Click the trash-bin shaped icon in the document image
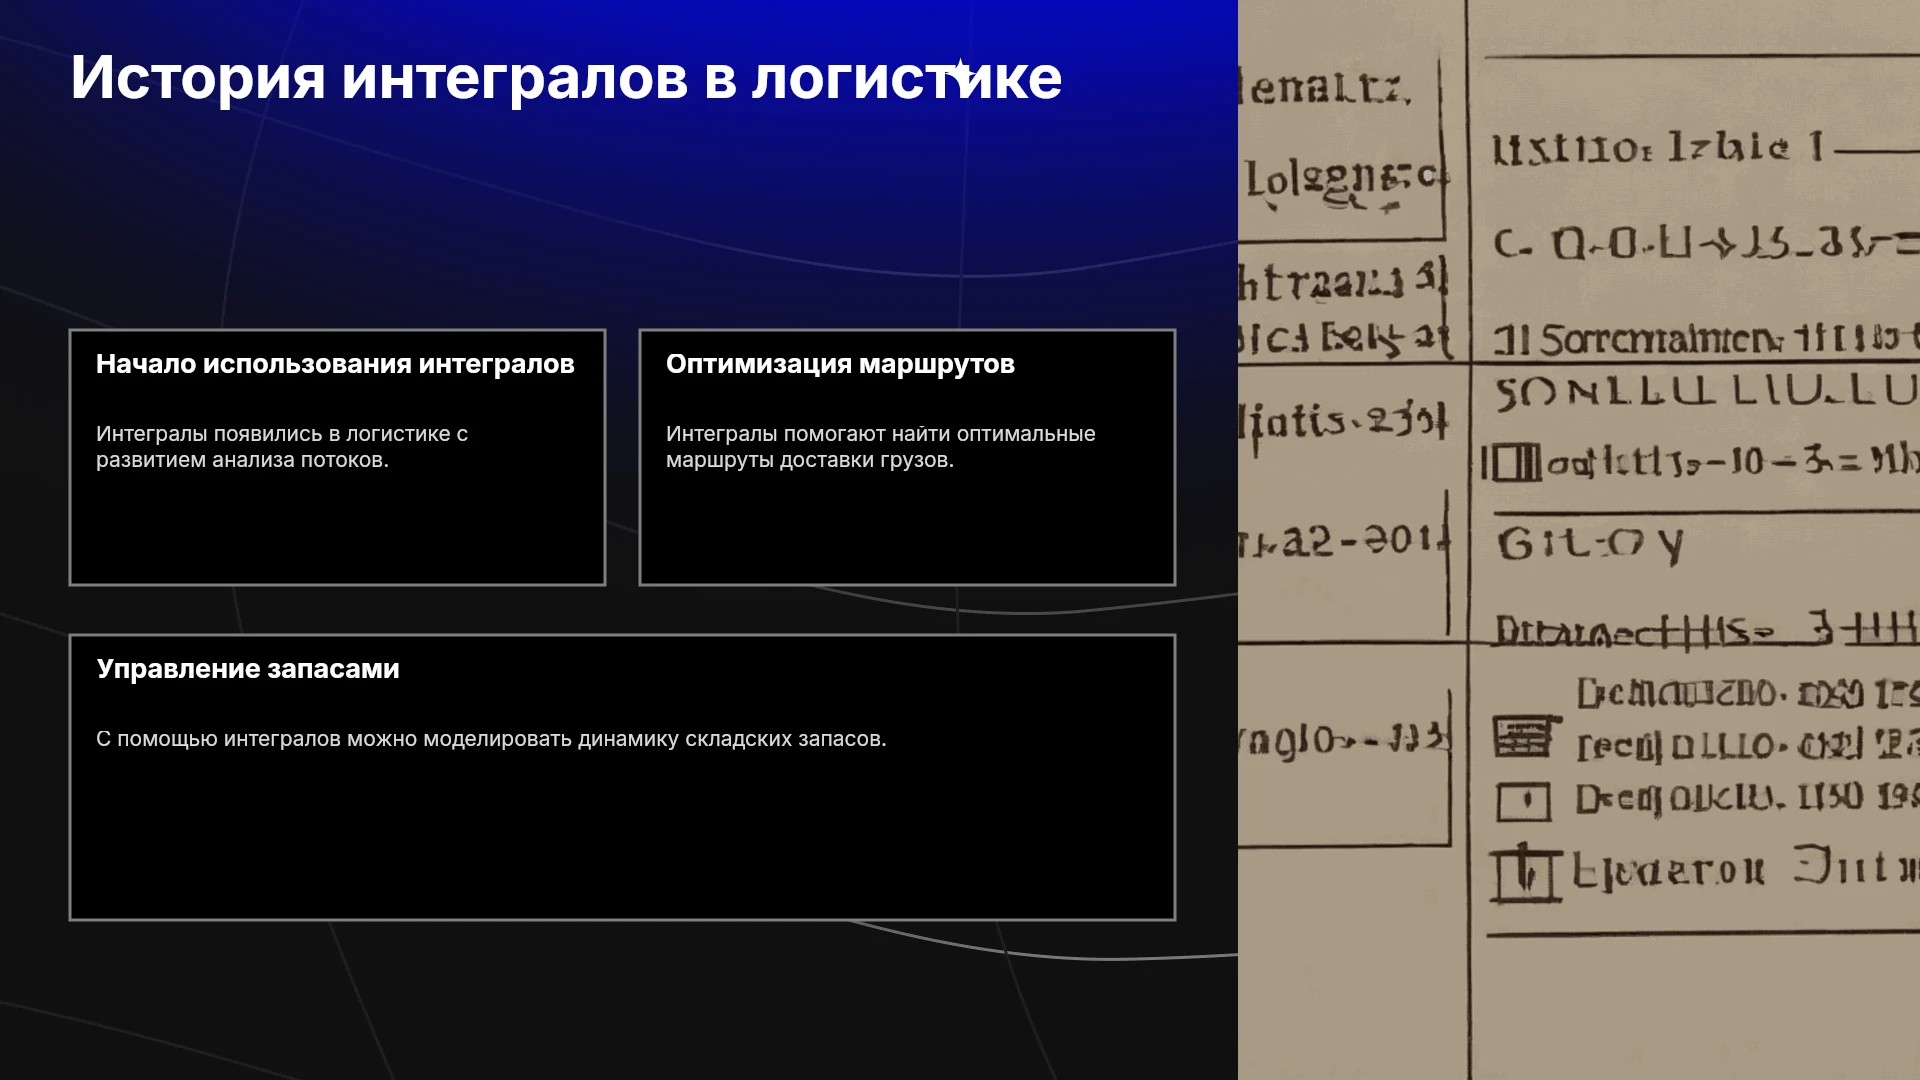1920x1080 pixels. coord(1525,873)
